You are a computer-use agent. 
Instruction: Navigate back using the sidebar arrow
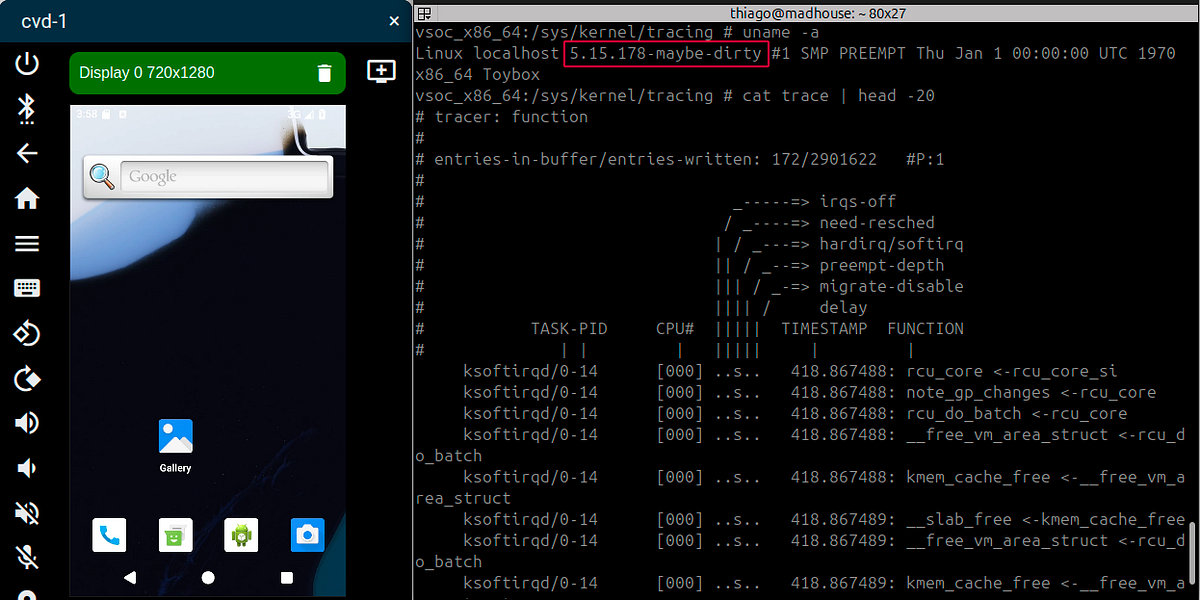coord(27,152)
